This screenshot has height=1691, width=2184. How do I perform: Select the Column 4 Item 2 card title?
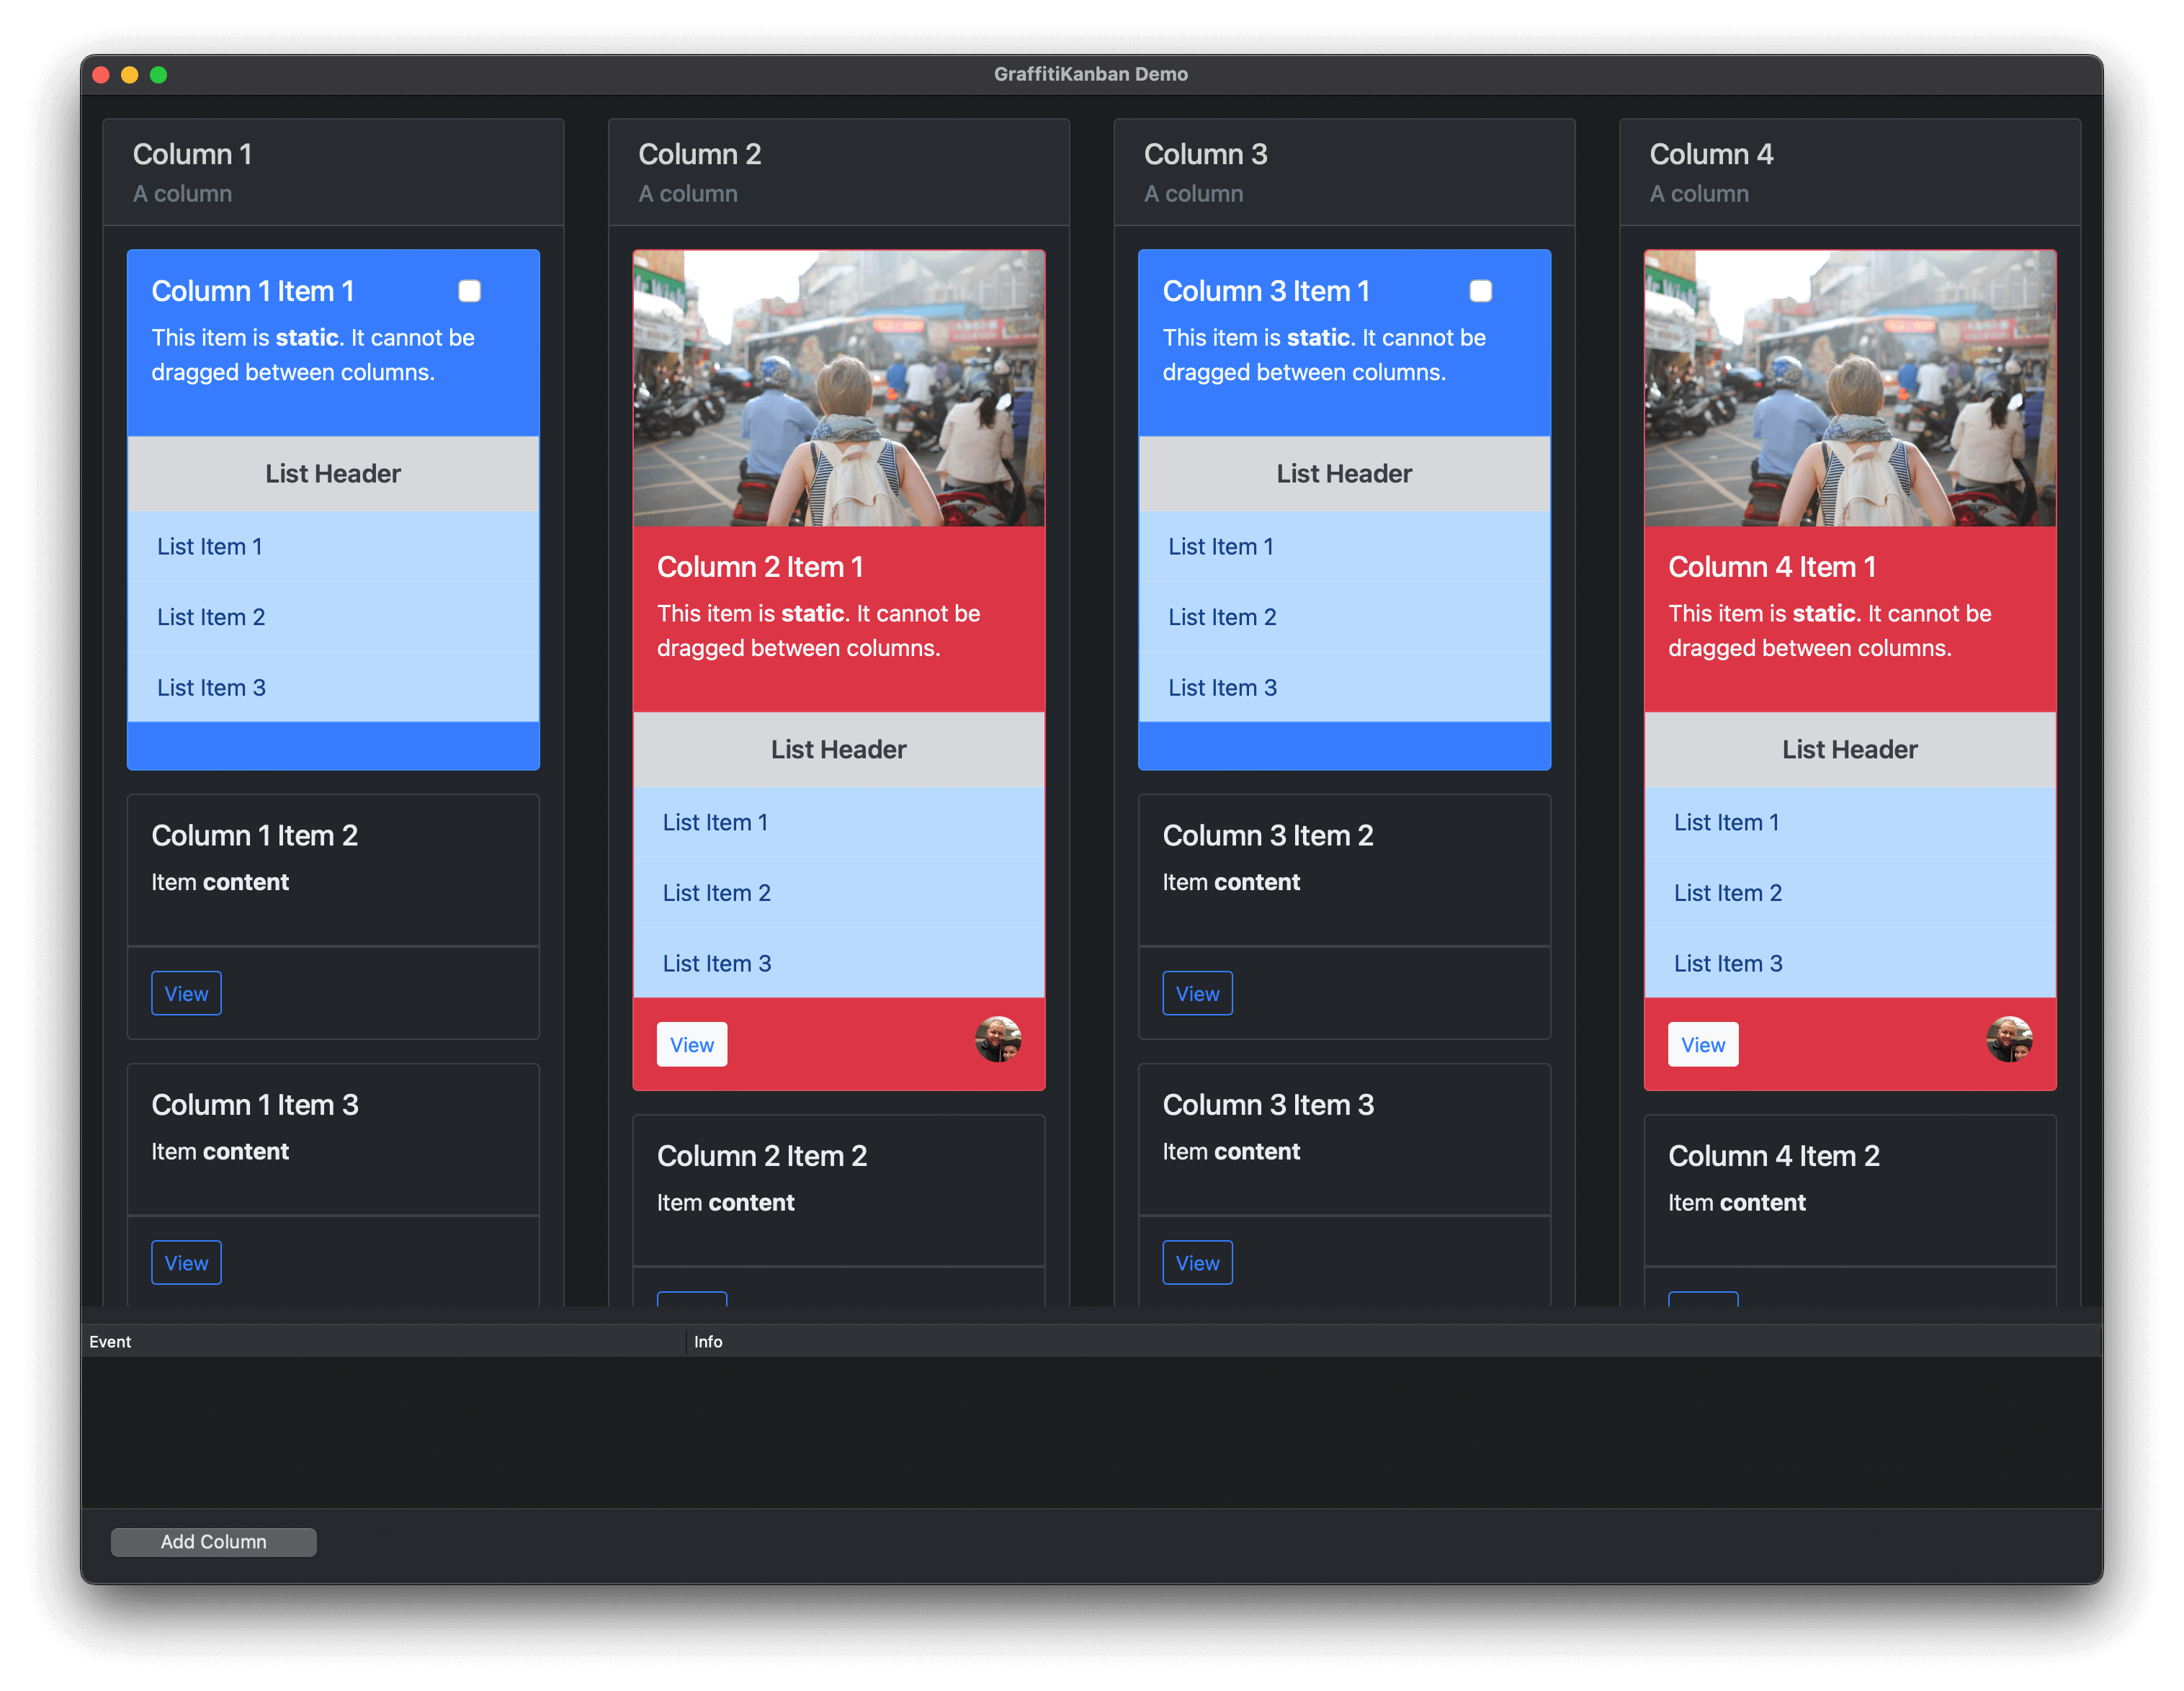(x=1773, y=1155)
